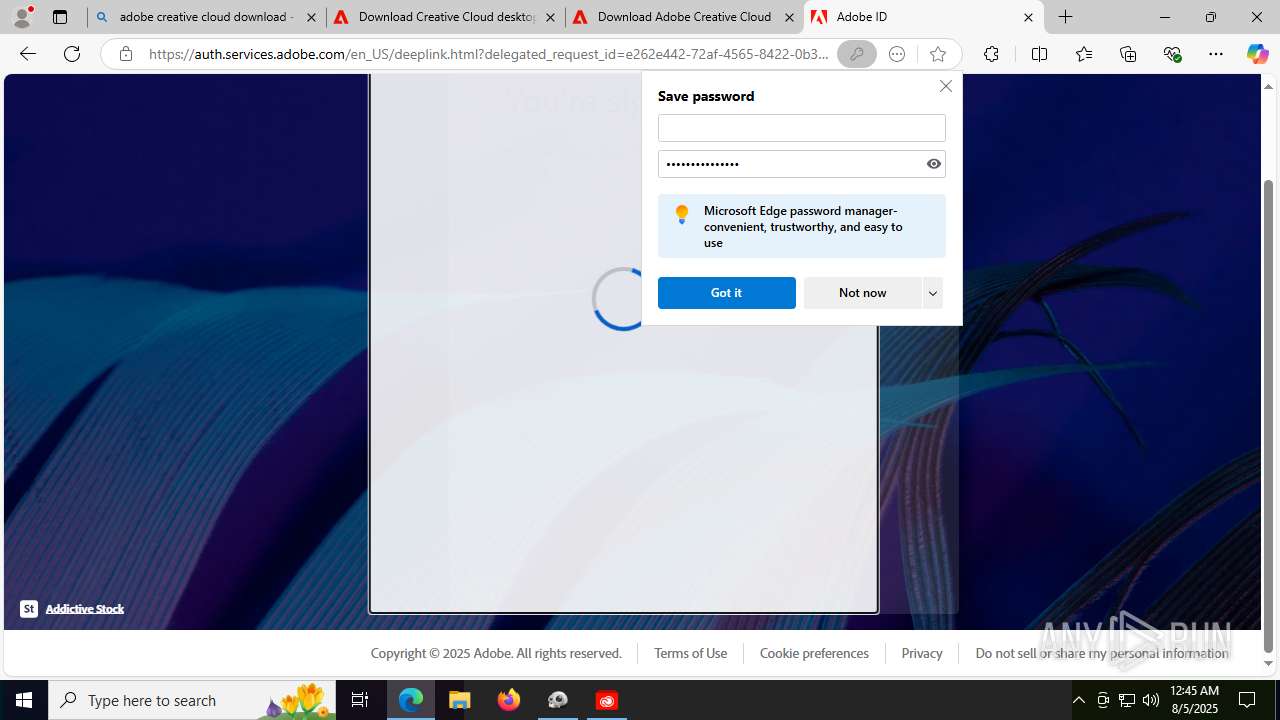Viewport: 1280px width, 720px height.
Task: Open Microsoft Edge taskbar icon
Action: point(411,700)
